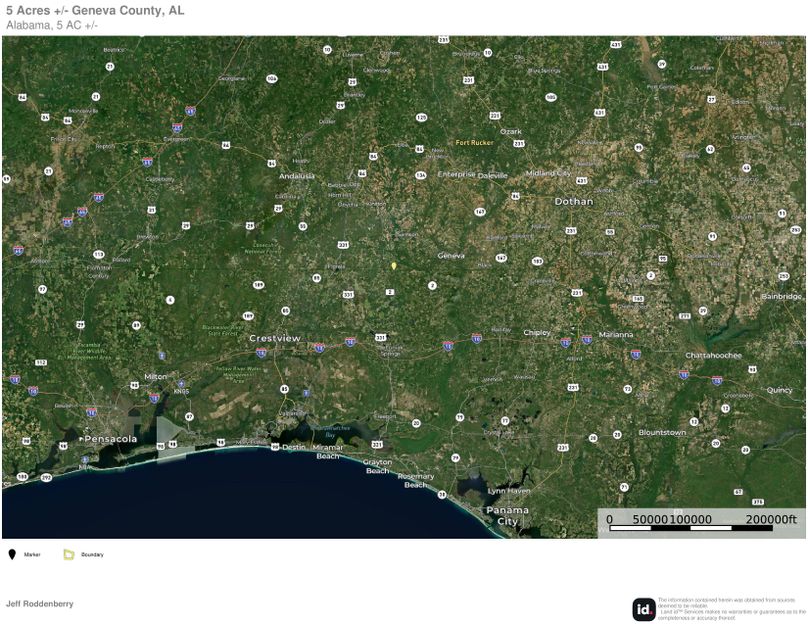Click the Pensacola city label
Screen dimensions: 808x624
coord(110,438)
